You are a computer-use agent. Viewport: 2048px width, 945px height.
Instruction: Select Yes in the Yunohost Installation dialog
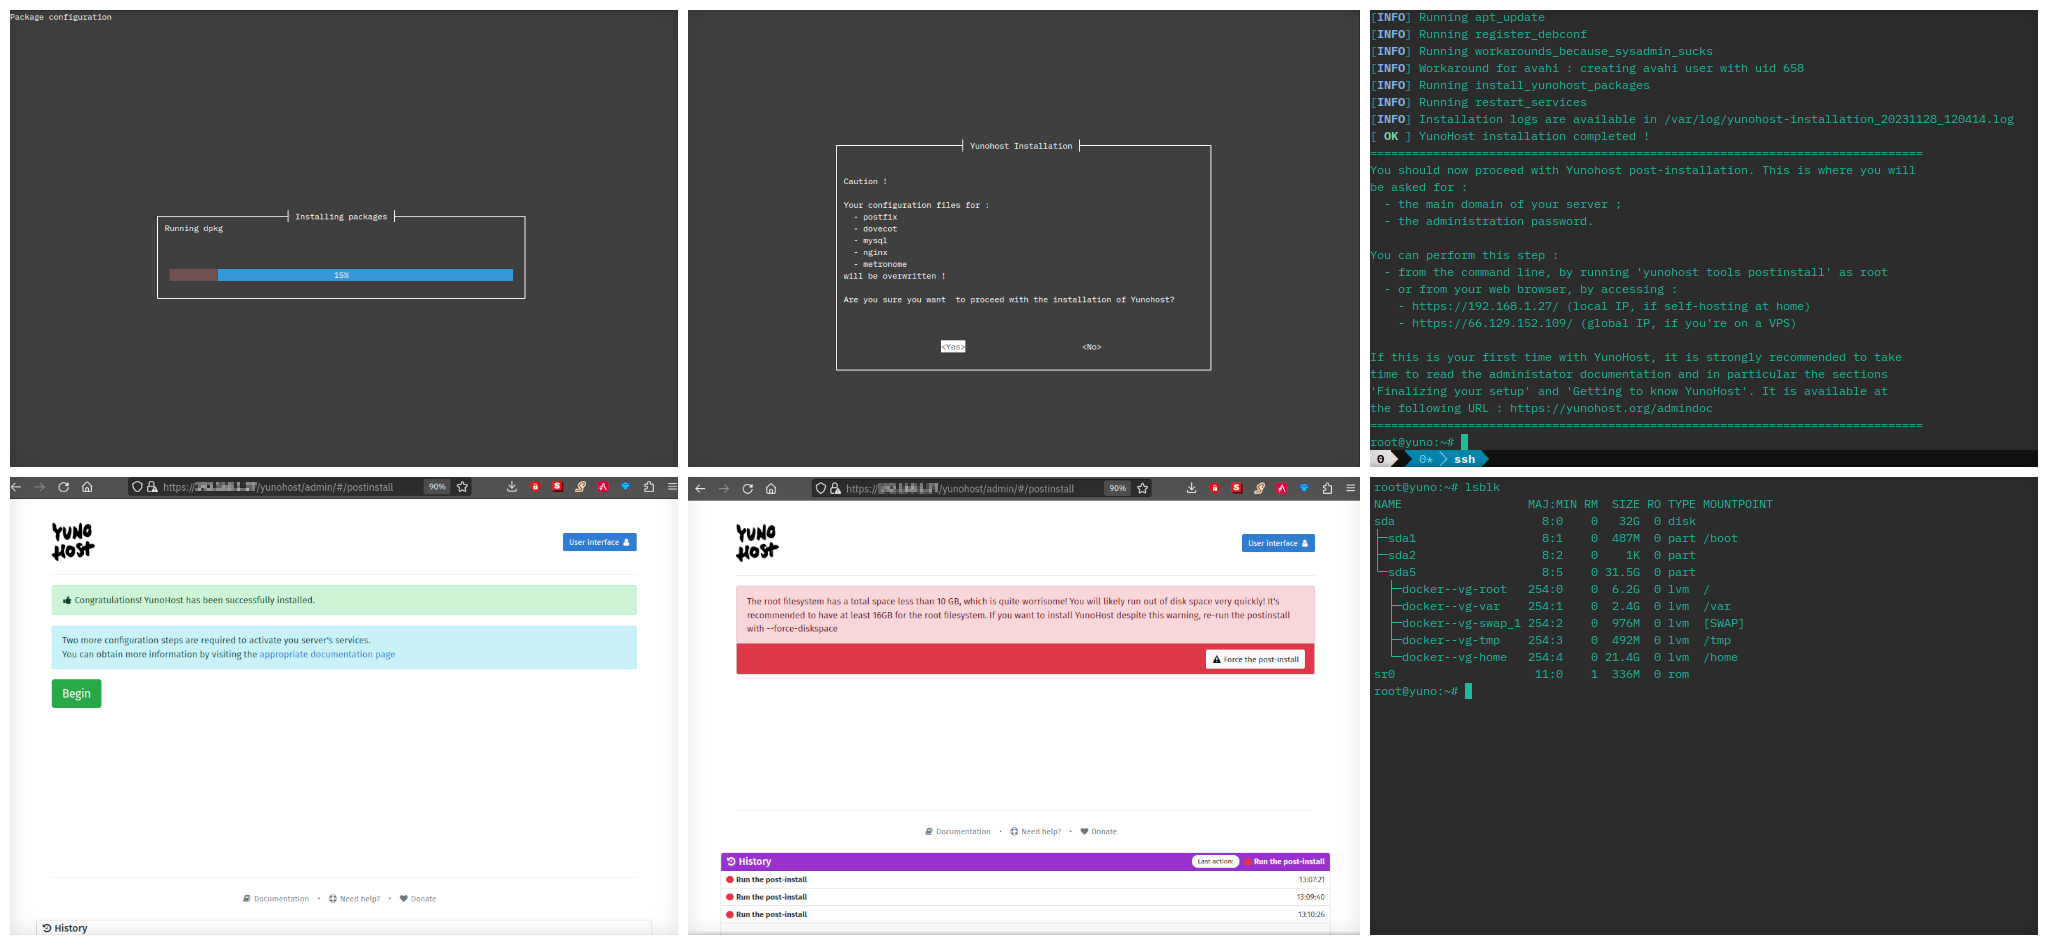pos(953,347)
